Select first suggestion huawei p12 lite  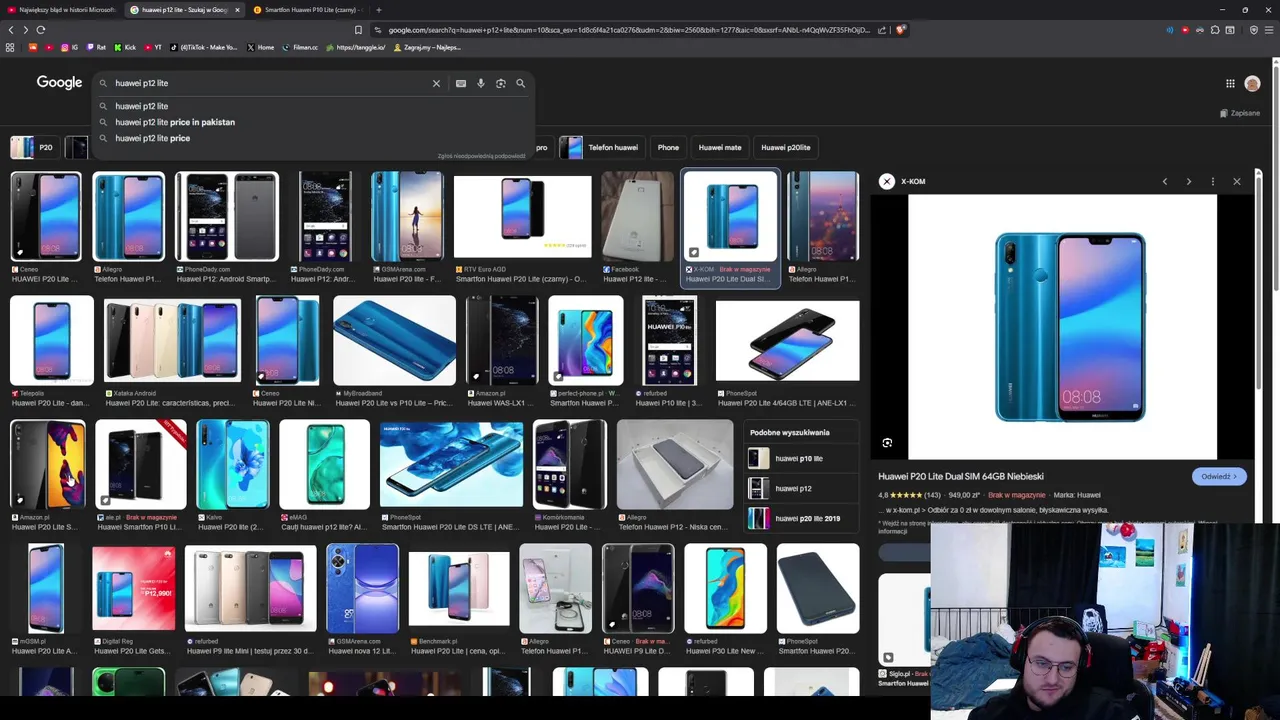[x=141, y=106]
